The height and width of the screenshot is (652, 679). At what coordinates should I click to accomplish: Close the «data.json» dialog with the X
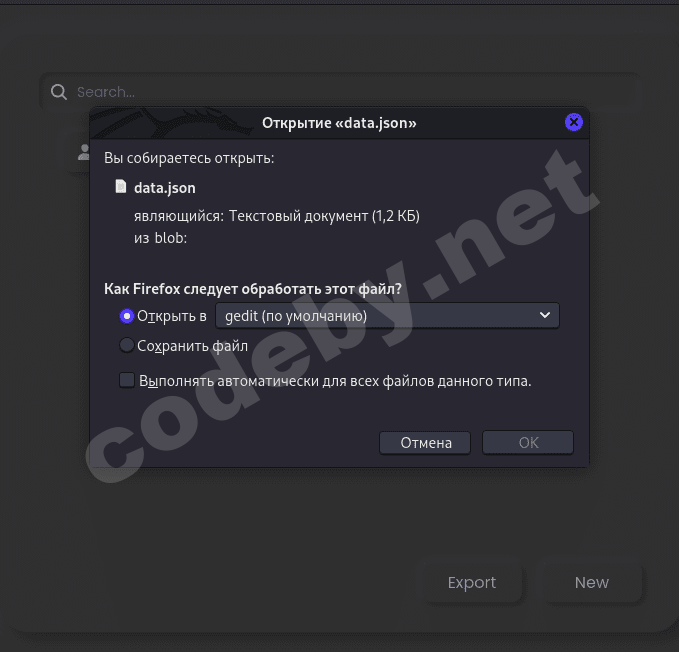coord(573,123)
